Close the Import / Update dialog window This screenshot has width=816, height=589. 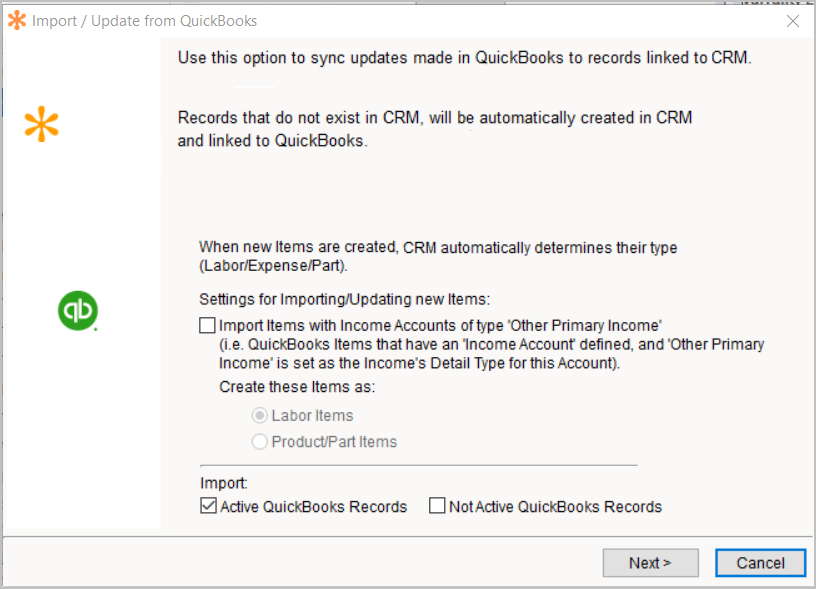click(x=792, y=20)
